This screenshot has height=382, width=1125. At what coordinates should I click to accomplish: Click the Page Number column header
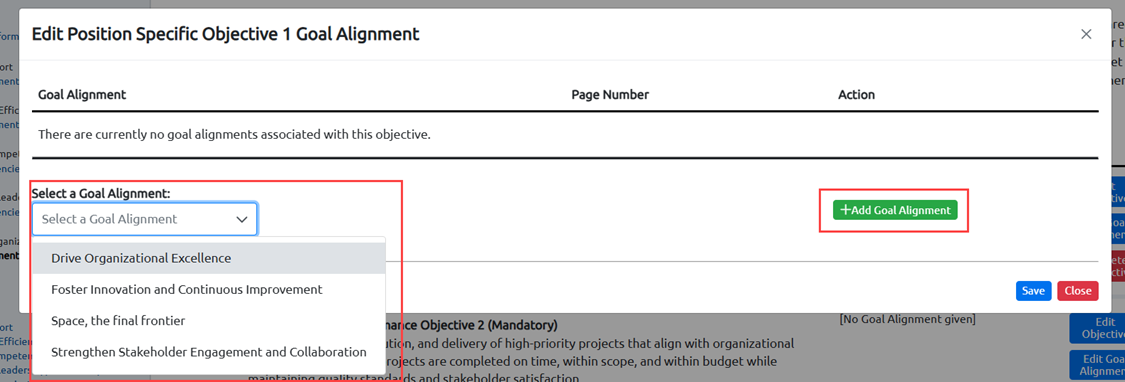610,95
